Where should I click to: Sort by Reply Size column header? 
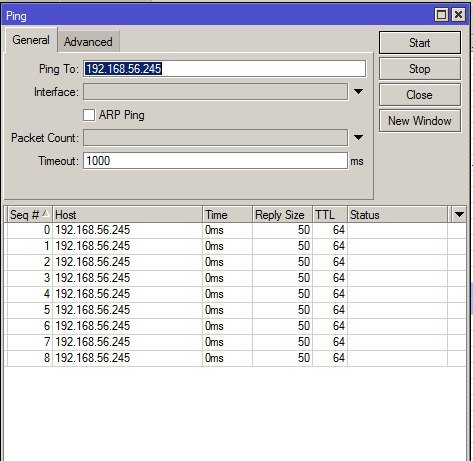(x=282, y=215)
